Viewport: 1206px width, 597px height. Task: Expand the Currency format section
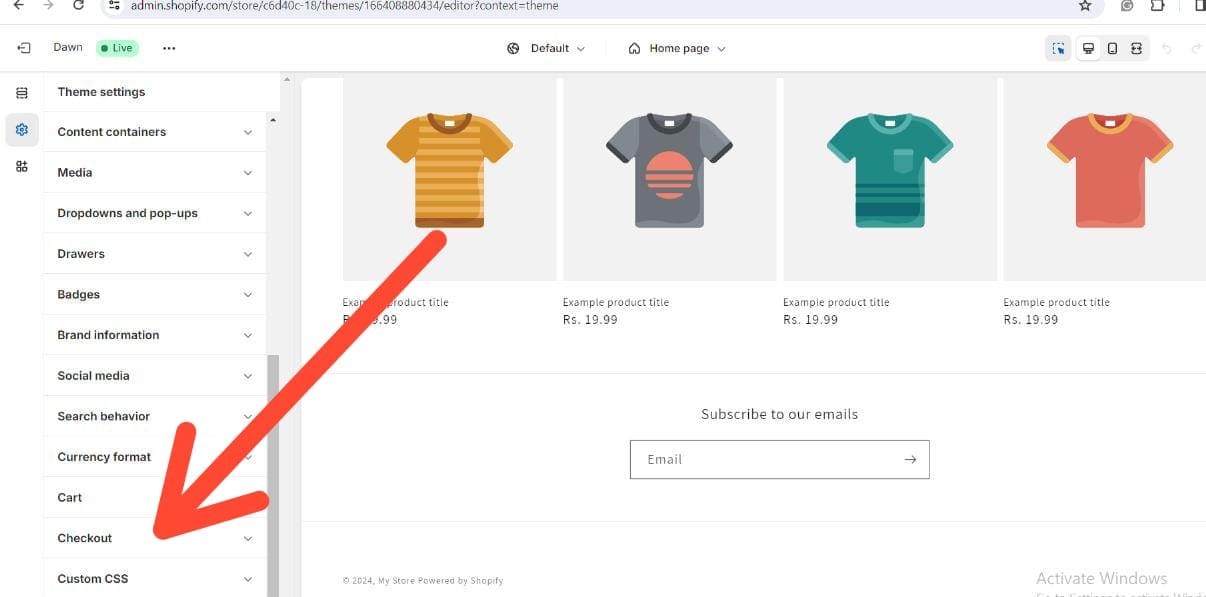pyautogui.click(x=155, y=457)
